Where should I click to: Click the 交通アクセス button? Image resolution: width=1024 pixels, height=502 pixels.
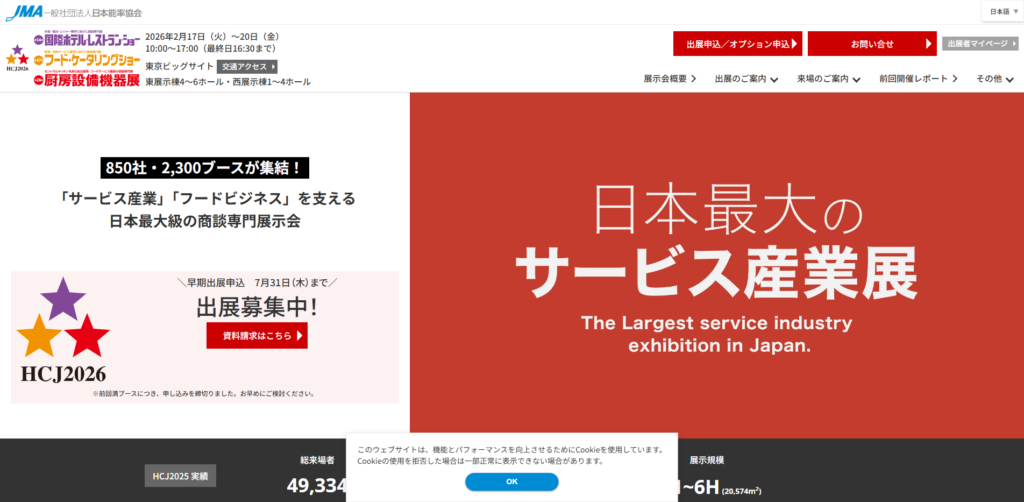tap(247, 66)
